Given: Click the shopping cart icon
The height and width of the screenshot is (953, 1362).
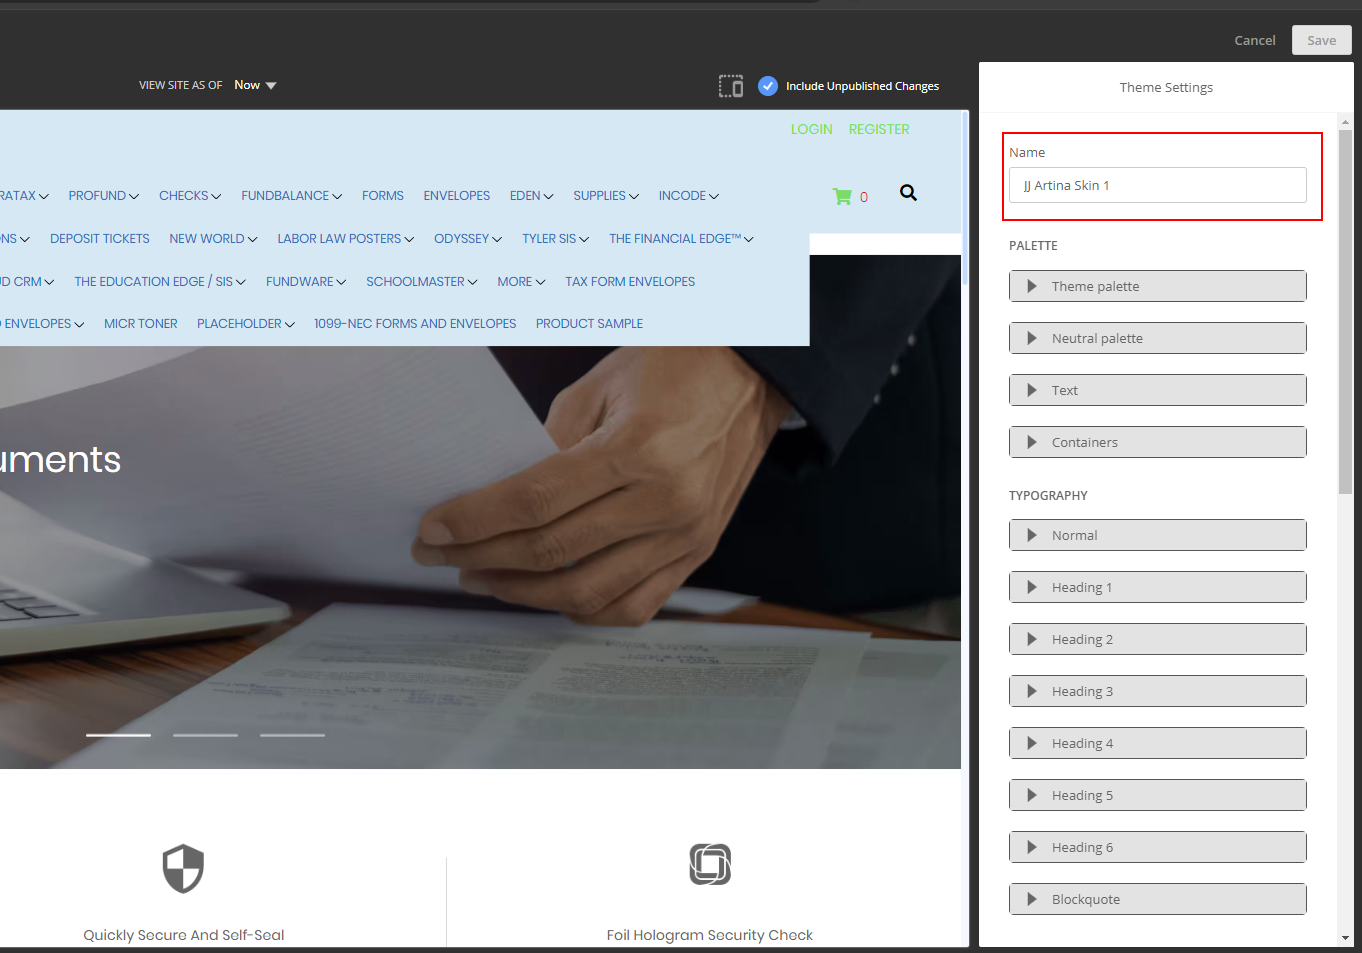Looking at the screenshot, I should point(842,197).
